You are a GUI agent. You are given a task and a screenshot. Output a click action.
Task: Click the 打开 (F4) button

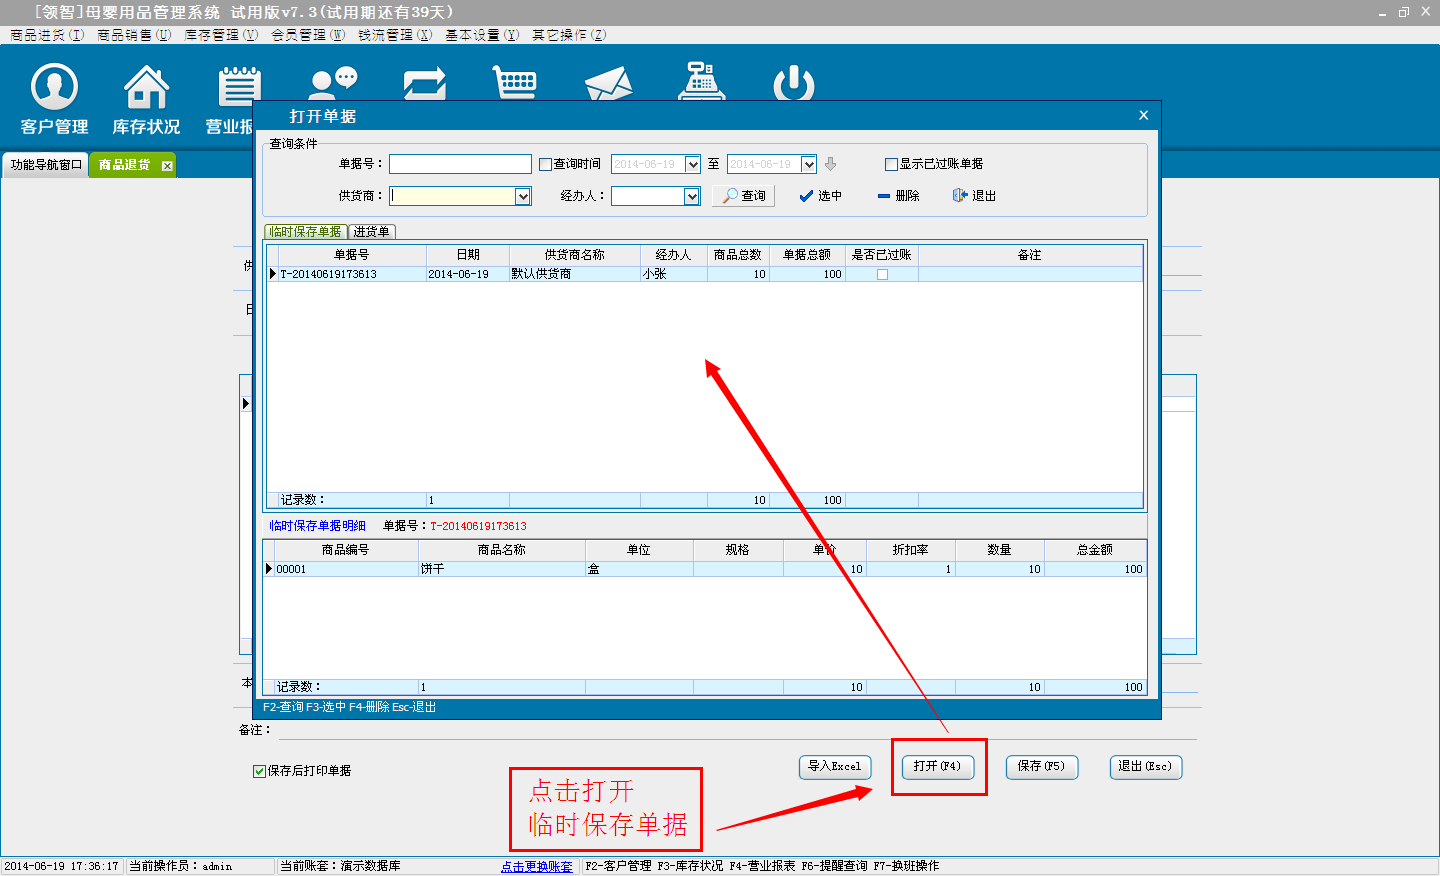pos(937,767)
